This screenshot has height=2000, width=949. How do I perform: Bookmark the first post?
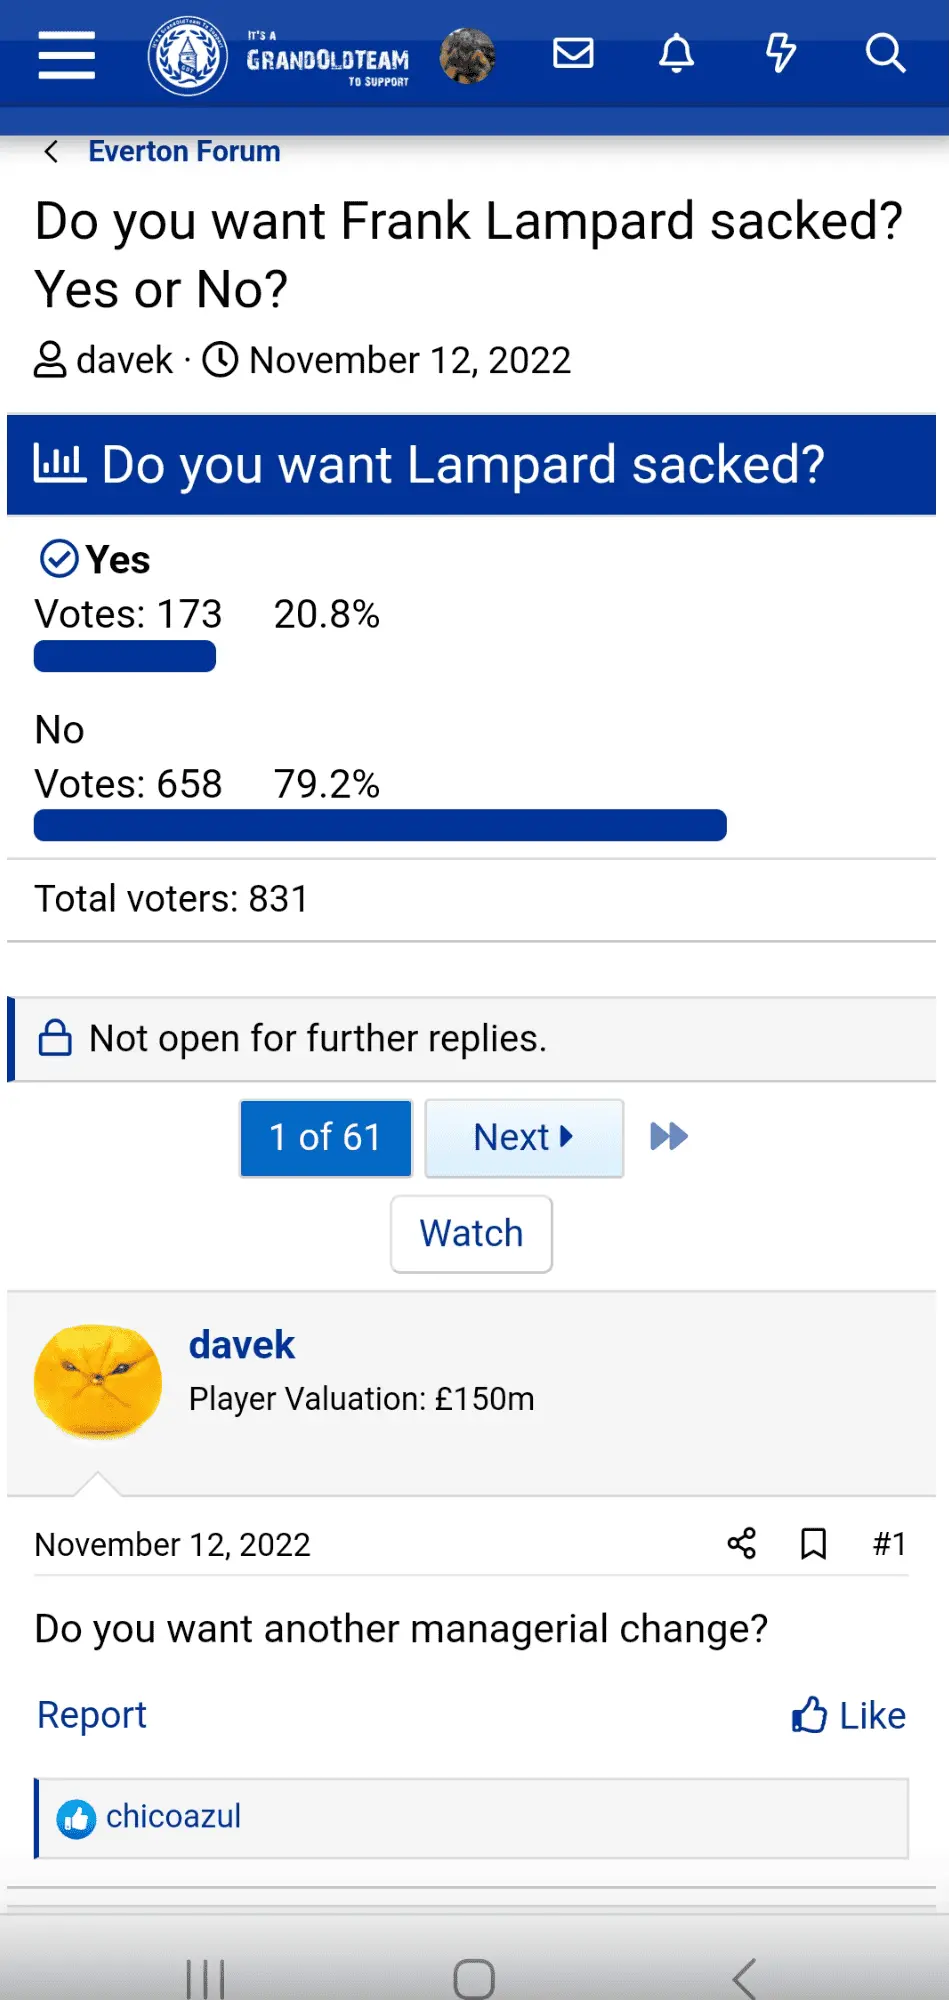(813, 1544)
